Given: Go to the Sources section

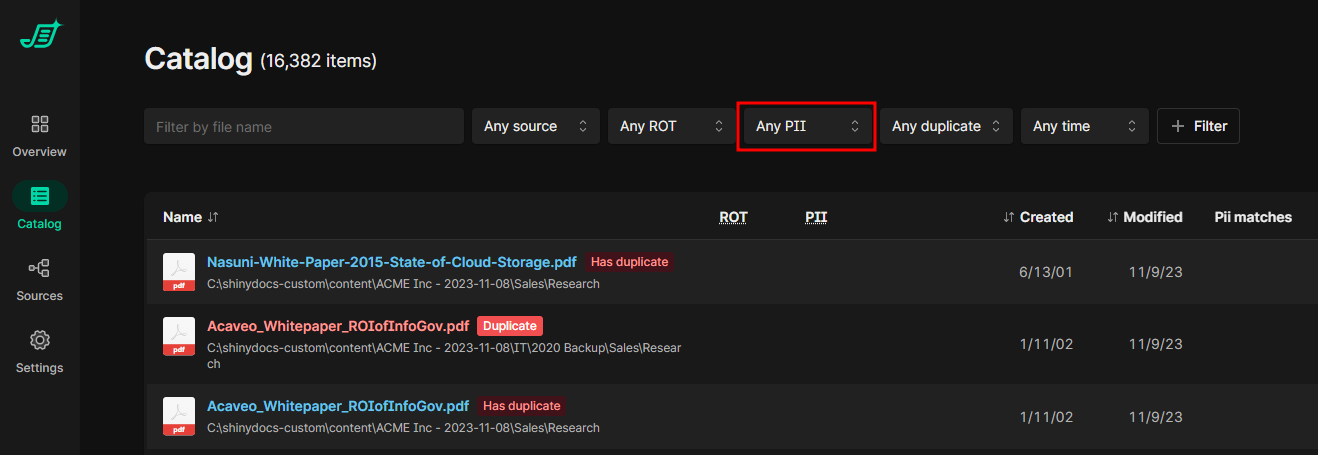Looking at the screenshot, I should pyautogui.click(x=40, y=280).
